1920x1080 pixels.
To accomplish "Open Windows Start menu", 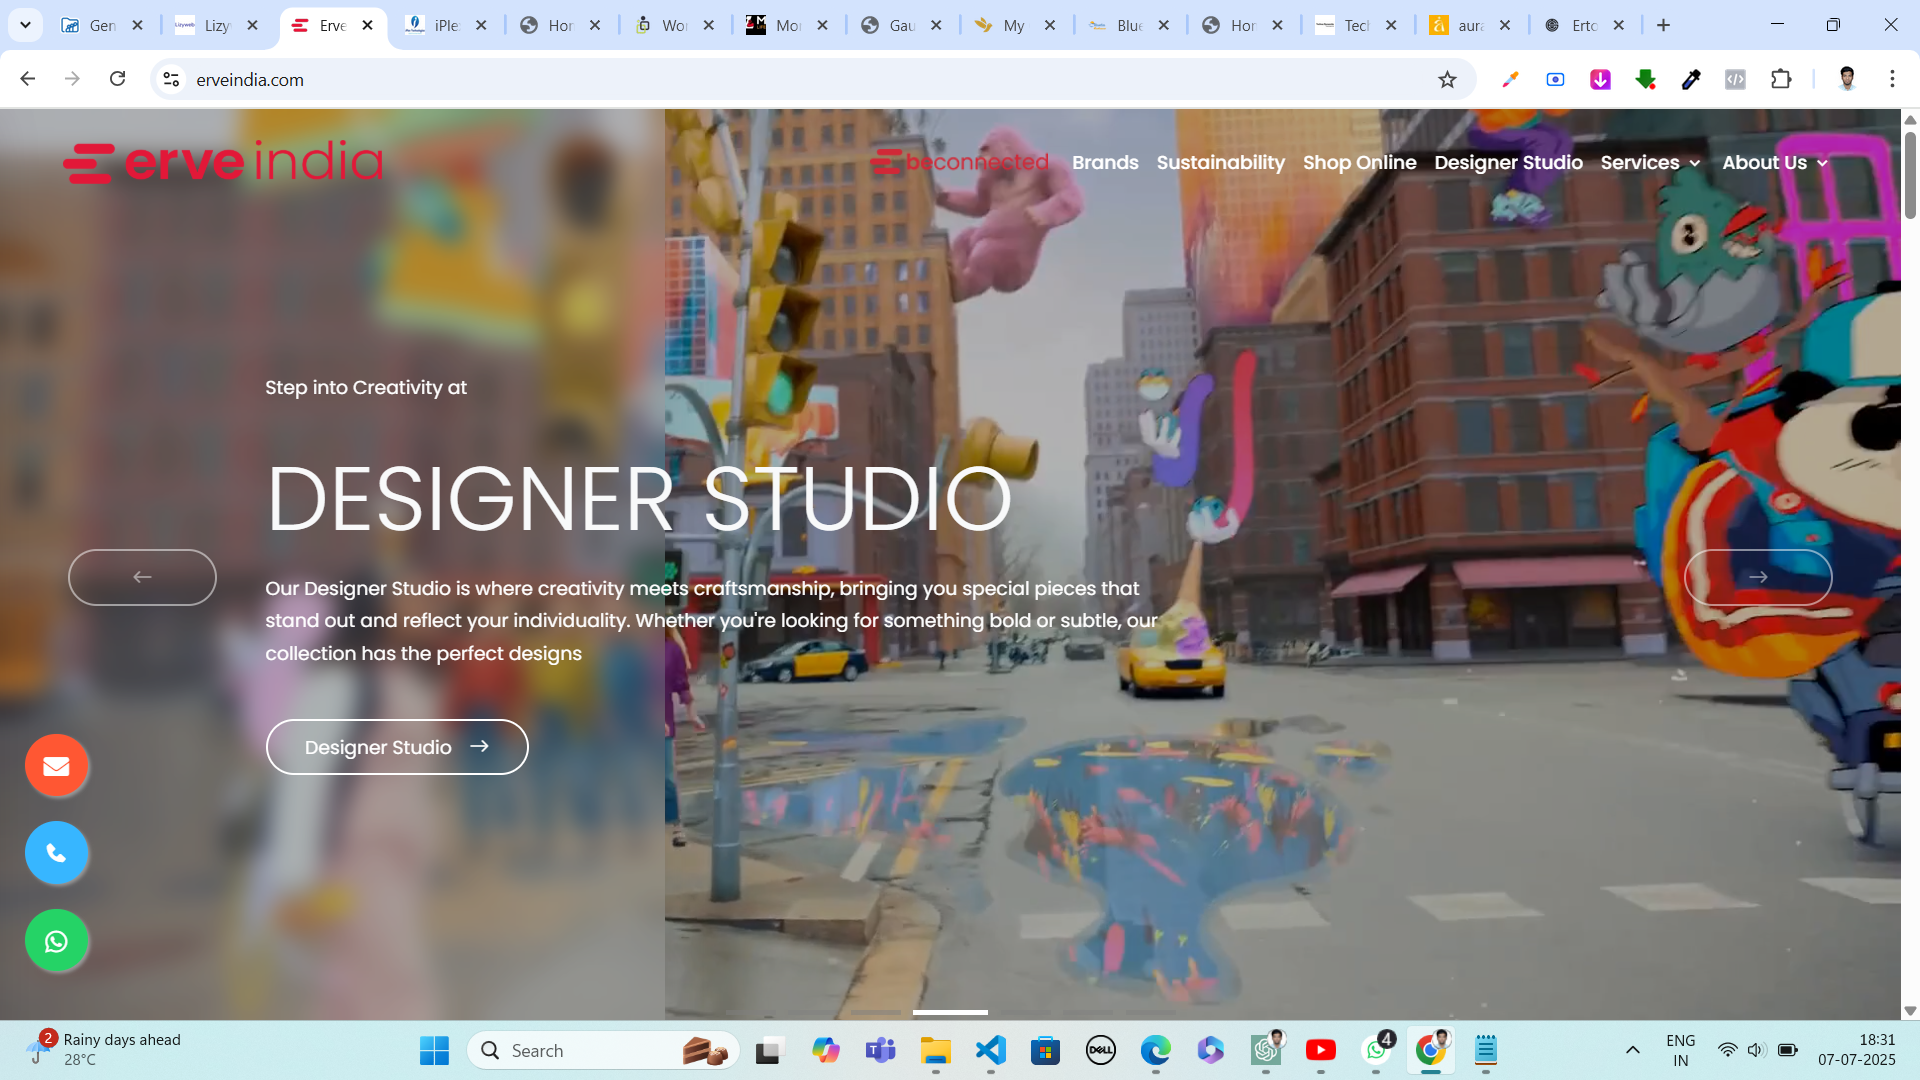I will 434,1050.
